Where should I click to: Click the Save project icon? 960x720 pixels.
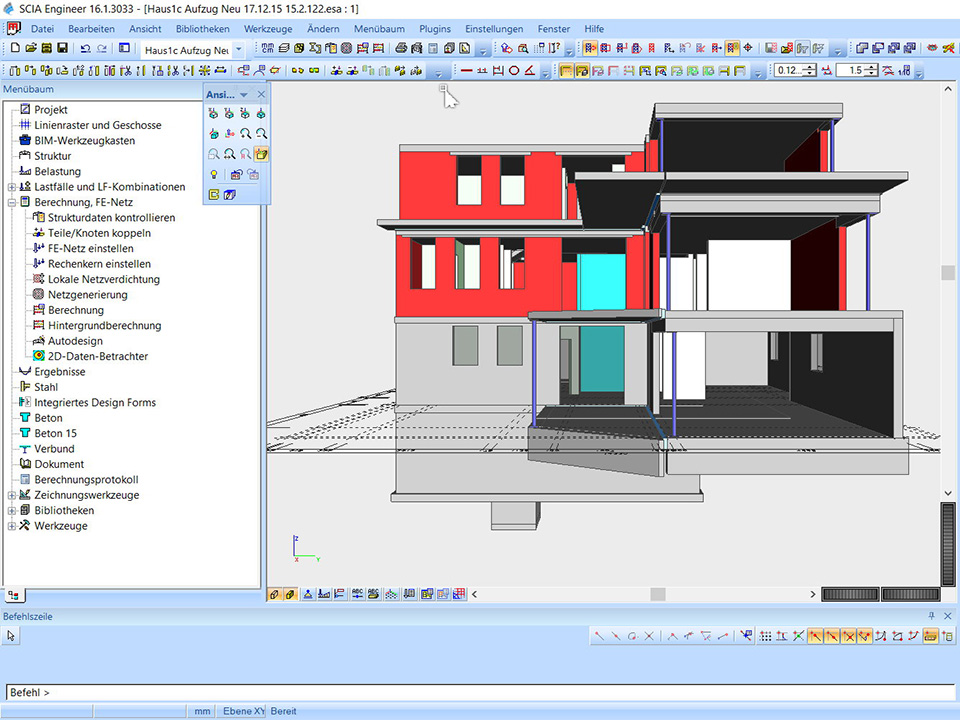62,48
